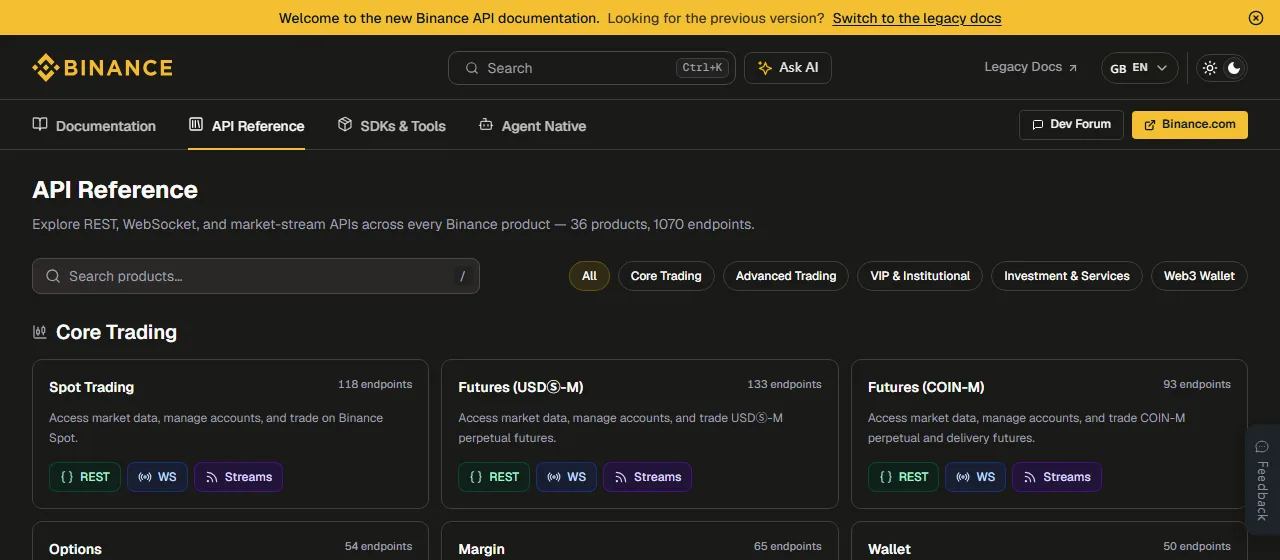
Task: Open the Options product card
Action: click(230, 541)
